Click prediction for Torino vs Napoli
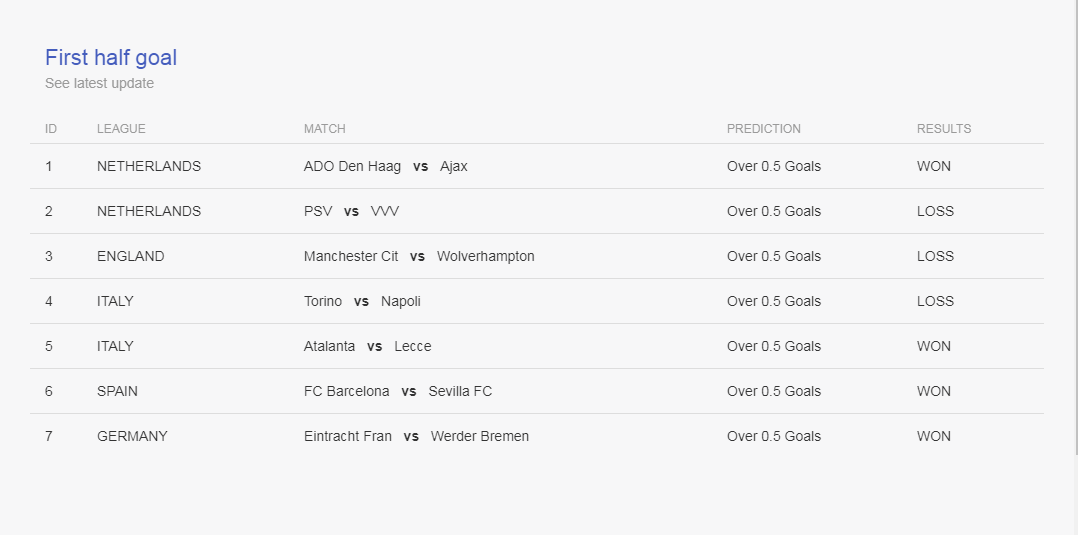1078x535 pixels. pyautogui.click(x=774, y=301)
